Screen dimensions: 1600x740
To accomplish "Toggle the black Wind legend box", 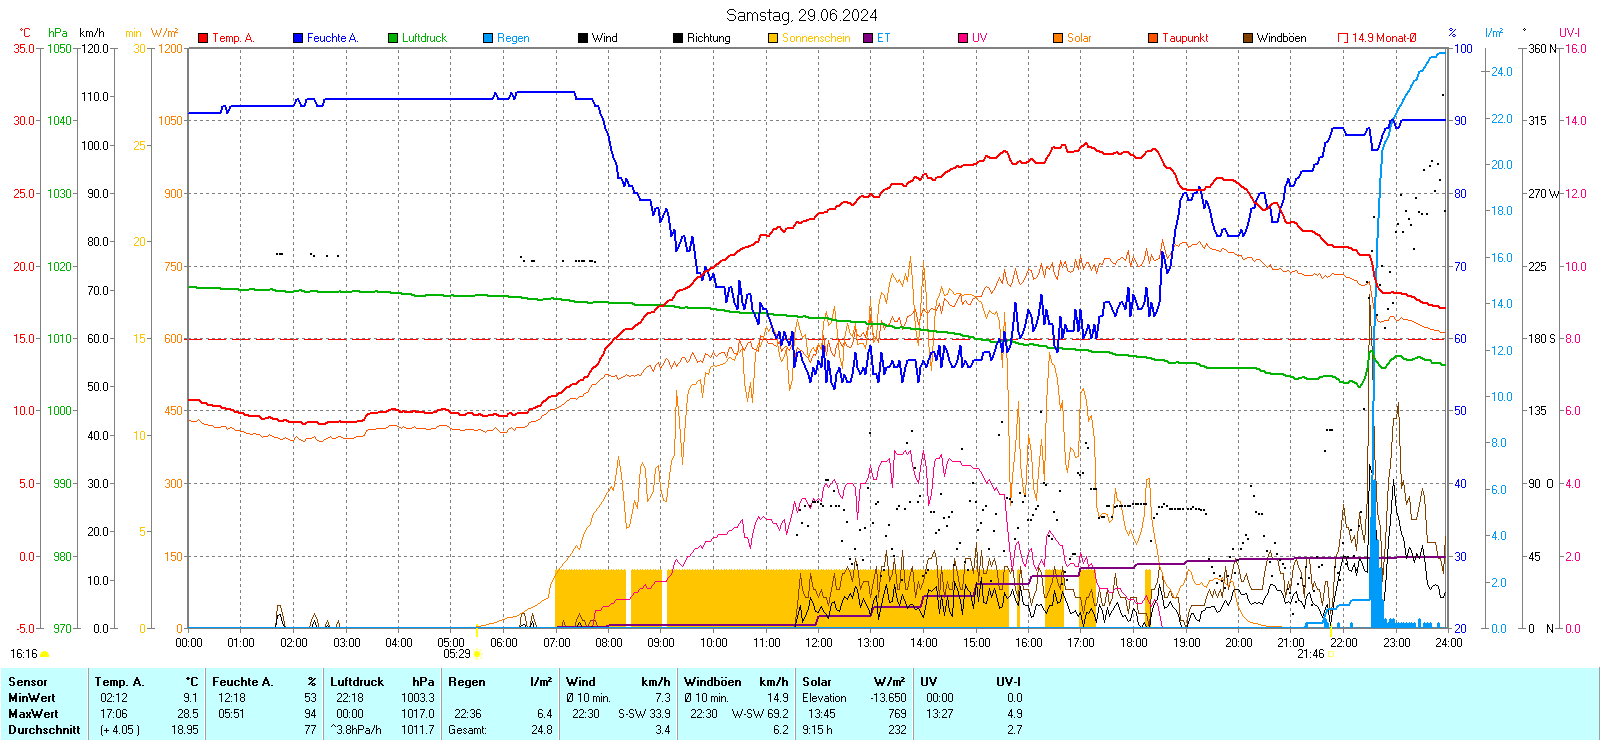I will click(x=583, y=38).
